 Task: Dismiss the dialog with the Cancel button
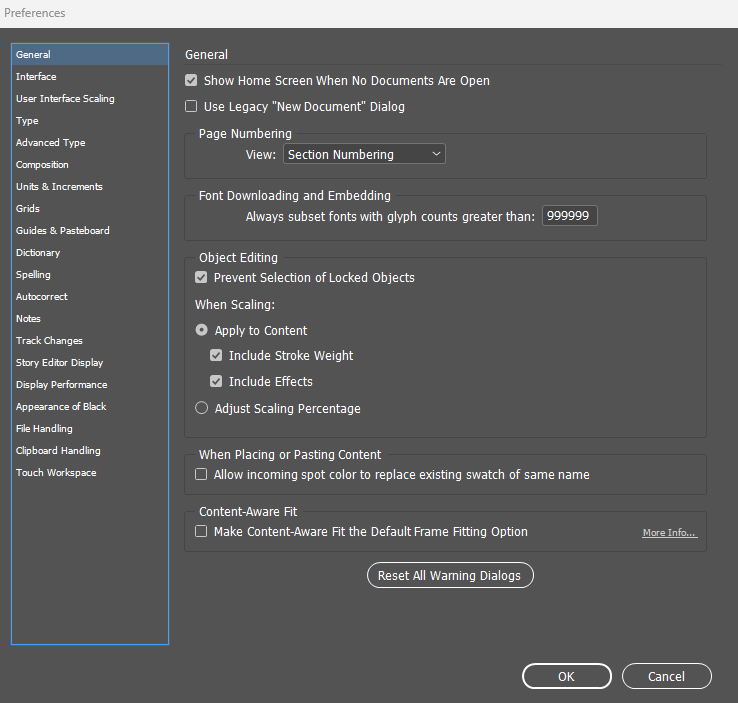666,676
